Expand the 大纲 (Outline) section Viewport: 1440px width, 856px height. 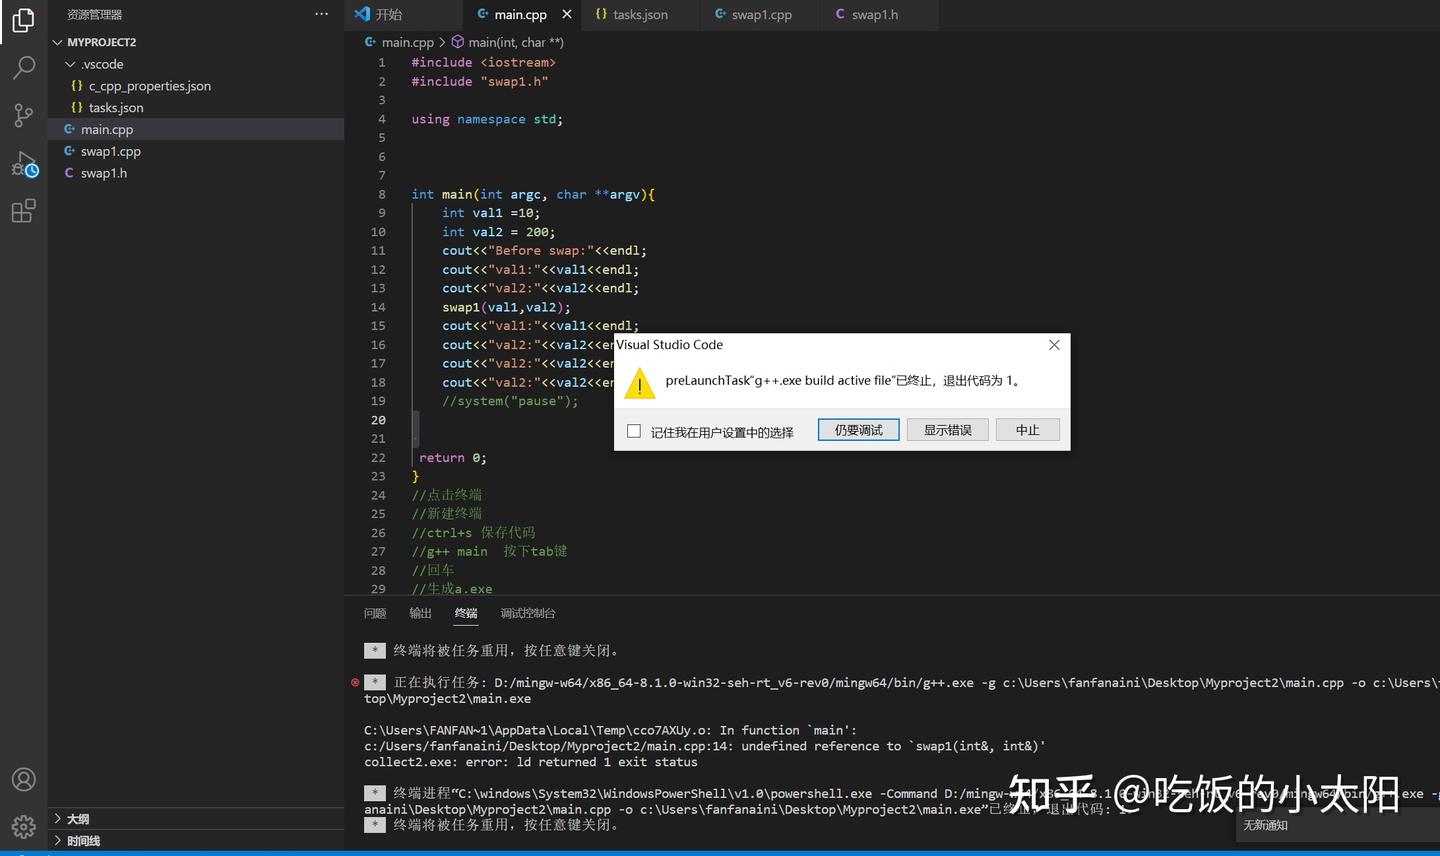pyautogui.click(x=77, y=818)
